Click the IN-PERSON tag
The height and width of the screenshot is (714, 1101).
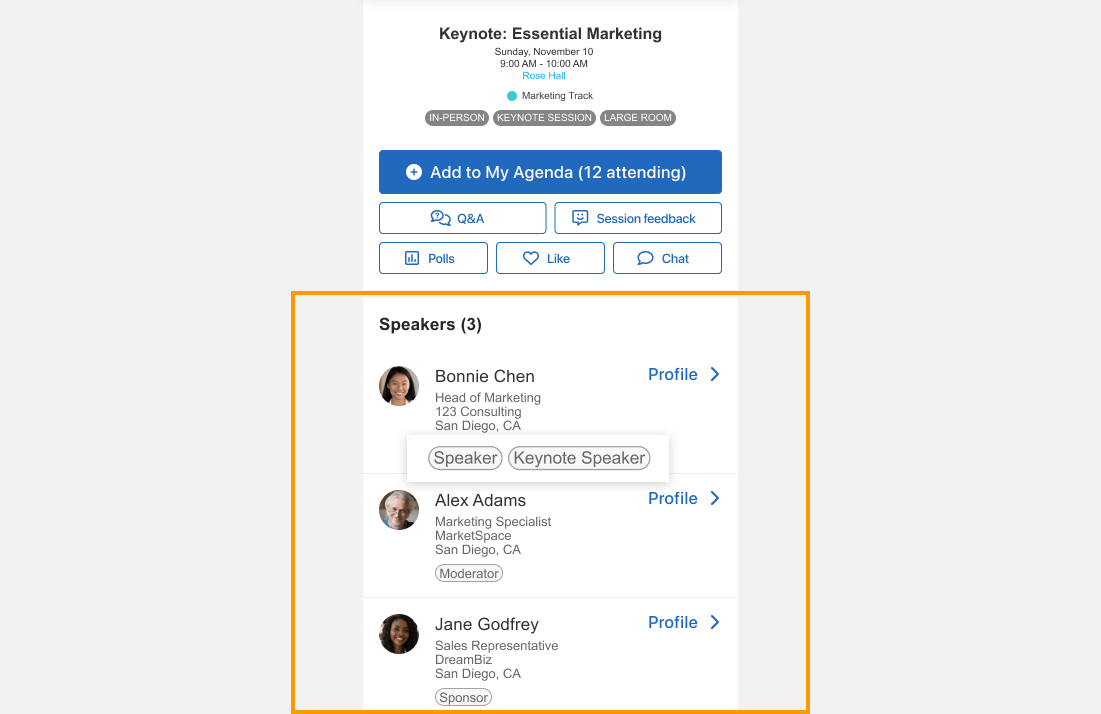[x=456, y=118]
